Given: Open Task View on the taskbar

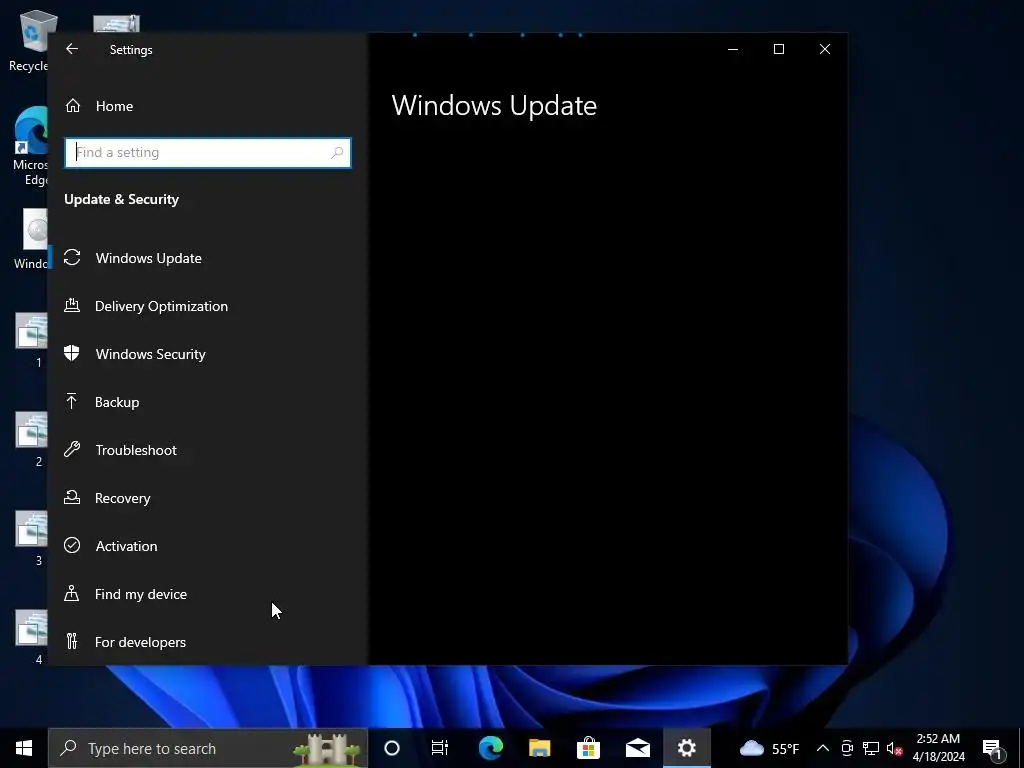Looking at the screenshot, I should [x=440, y=748].
